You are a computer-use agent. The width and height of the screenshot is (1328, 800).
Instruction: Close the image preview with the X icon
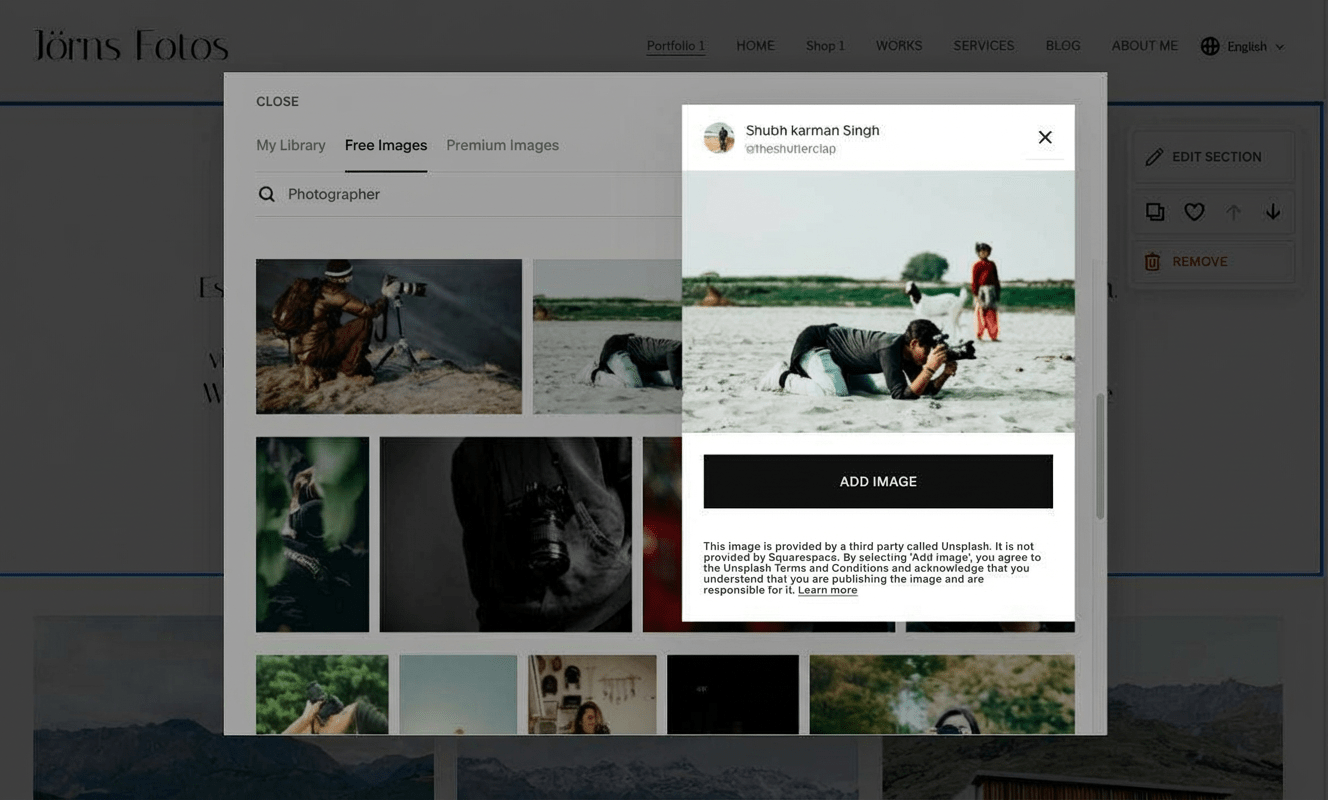1045,137
